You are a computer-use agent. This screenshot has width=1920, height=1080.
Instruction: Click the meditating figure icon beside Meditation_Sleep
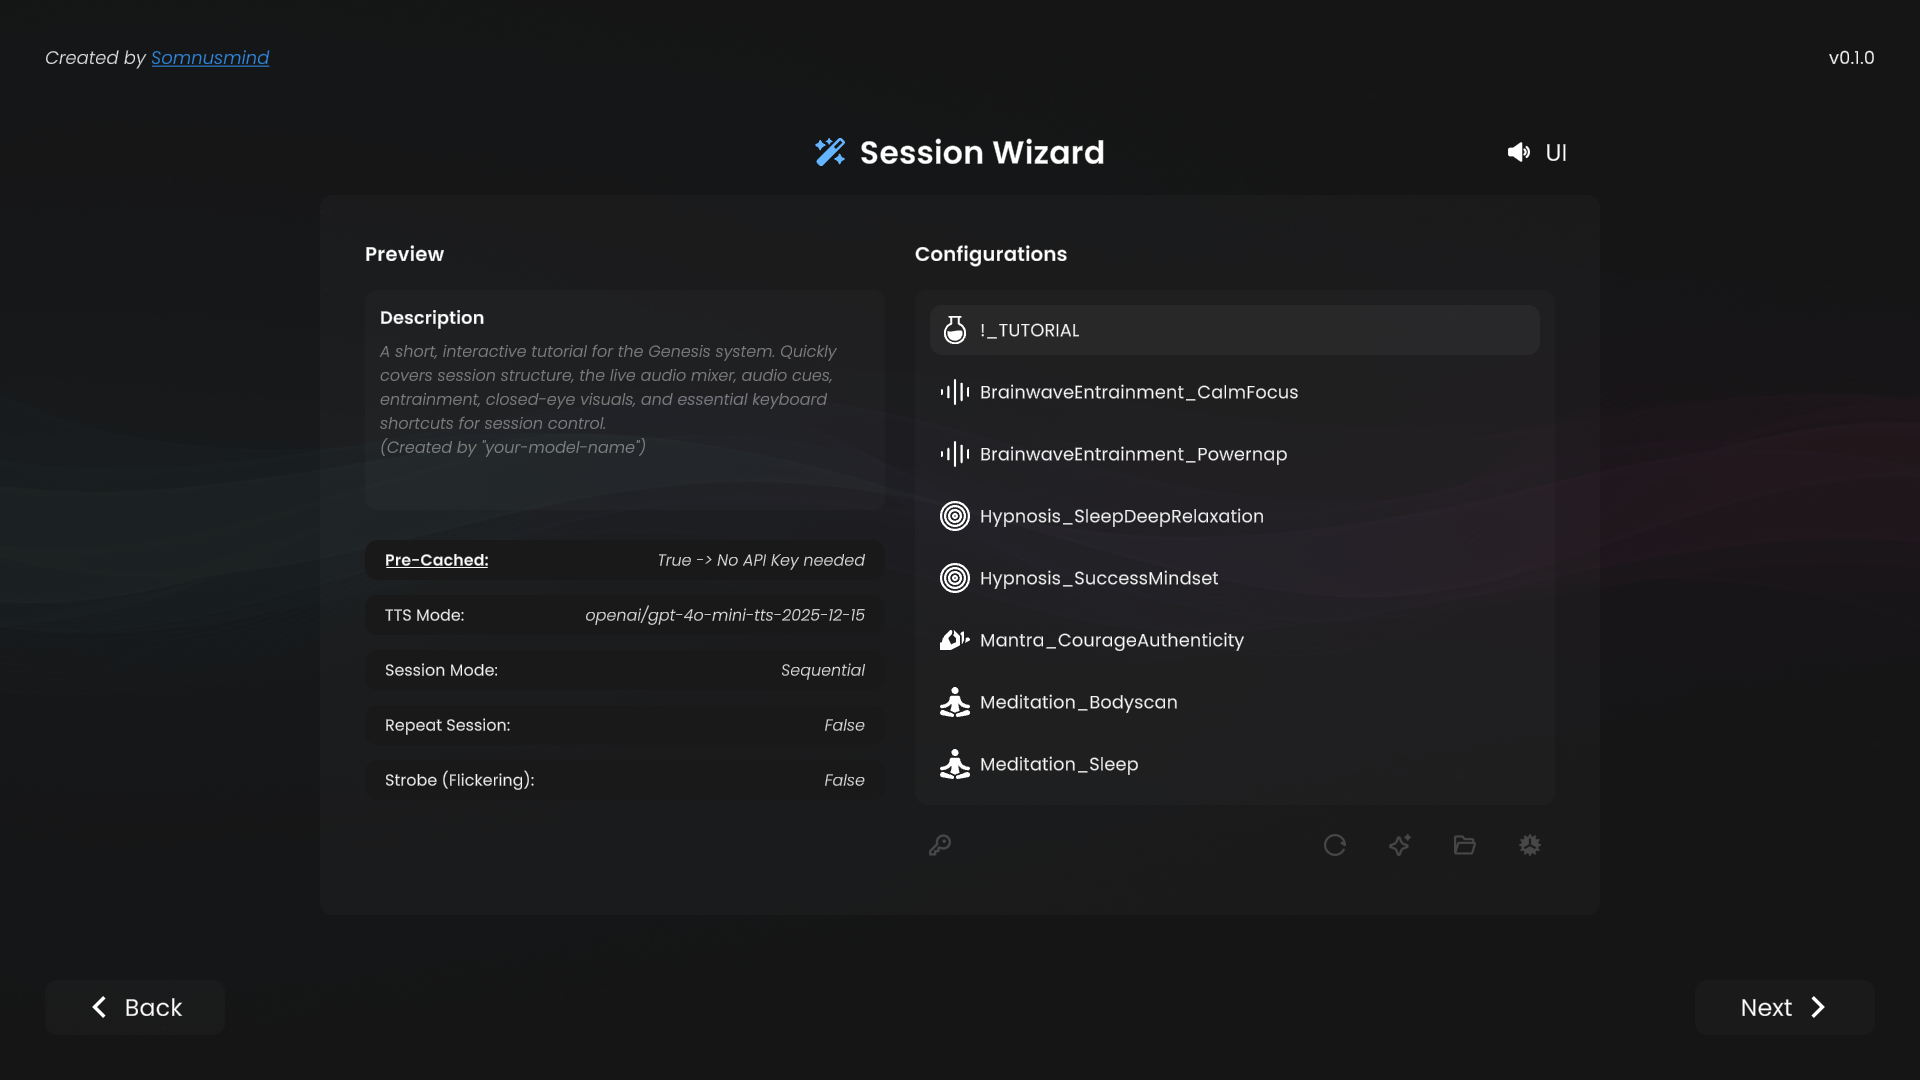click(x=955, y=764)
